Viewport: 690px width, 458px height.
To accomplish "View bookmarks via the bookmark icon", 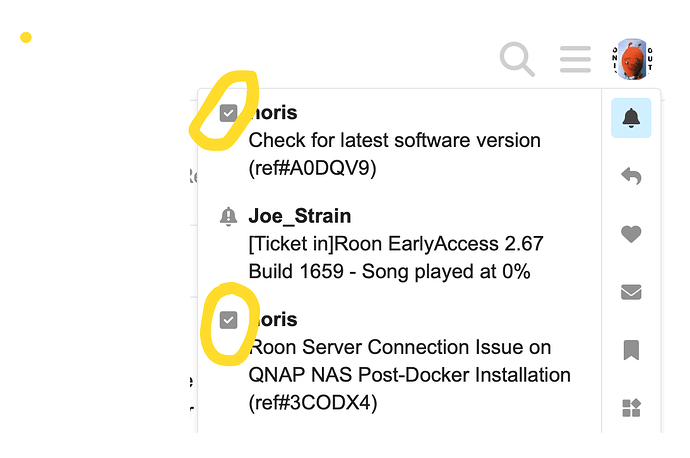I will 631,350.
